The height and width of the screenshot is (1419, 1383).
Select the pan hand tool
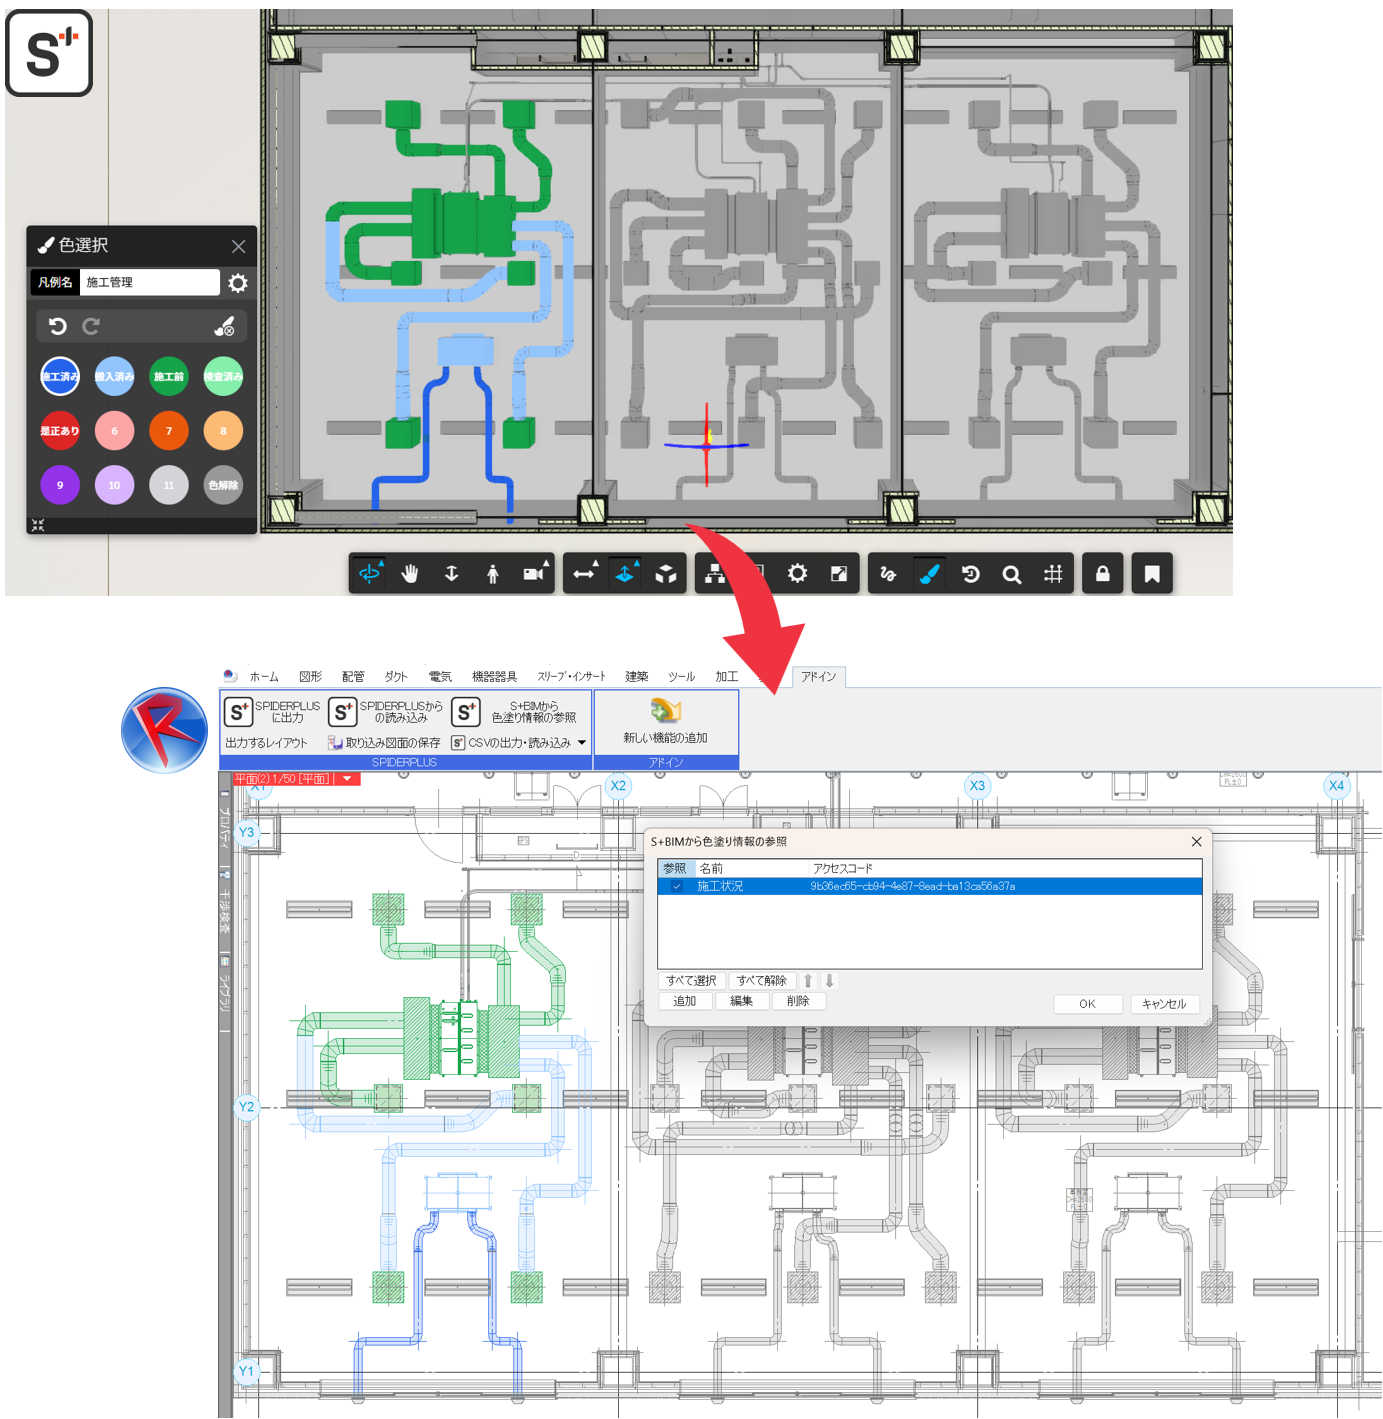(410, 574)
